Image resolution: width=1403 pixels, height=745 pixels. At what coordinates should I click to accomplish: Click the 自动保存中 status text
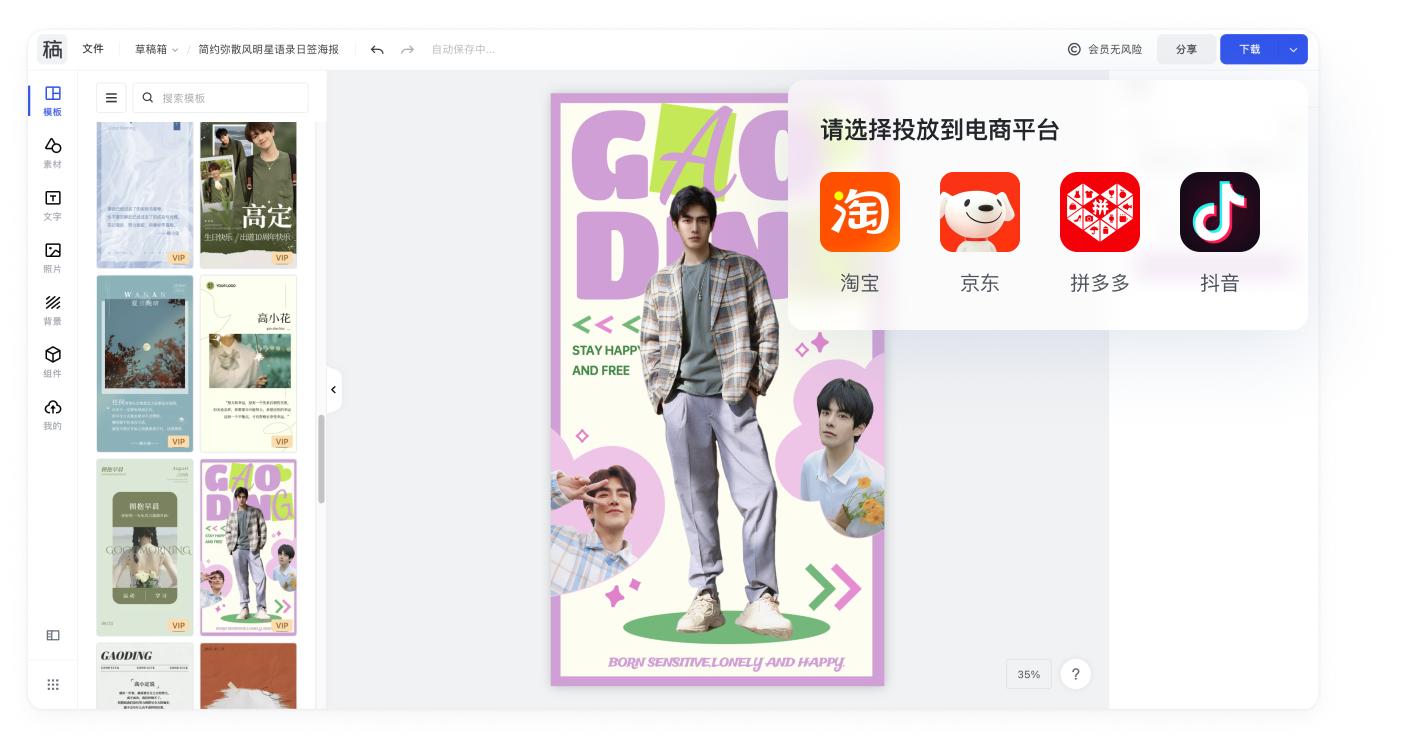463,49
